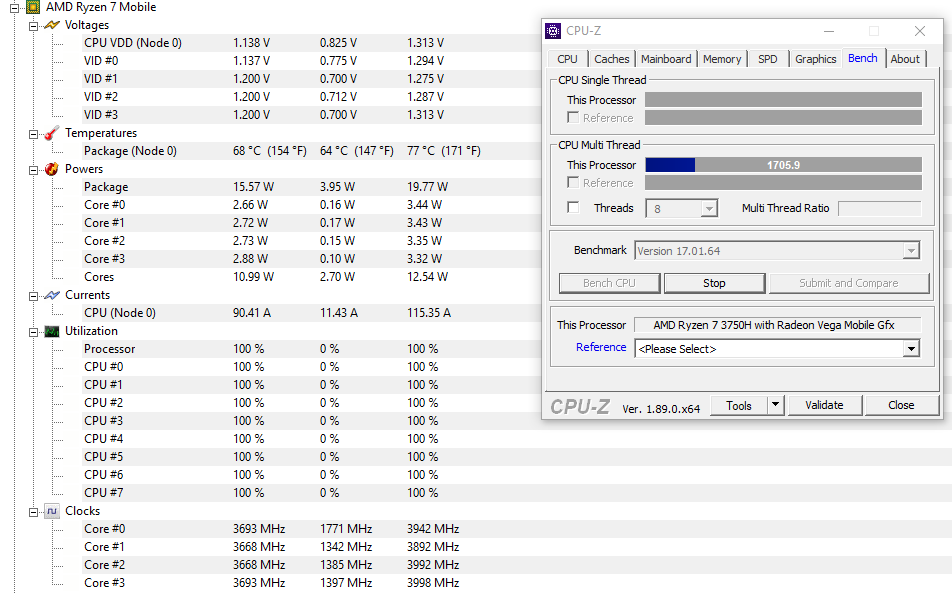Collapse the Powers tree section
Screen dimensions: 952x593
(x=33, y=170)
